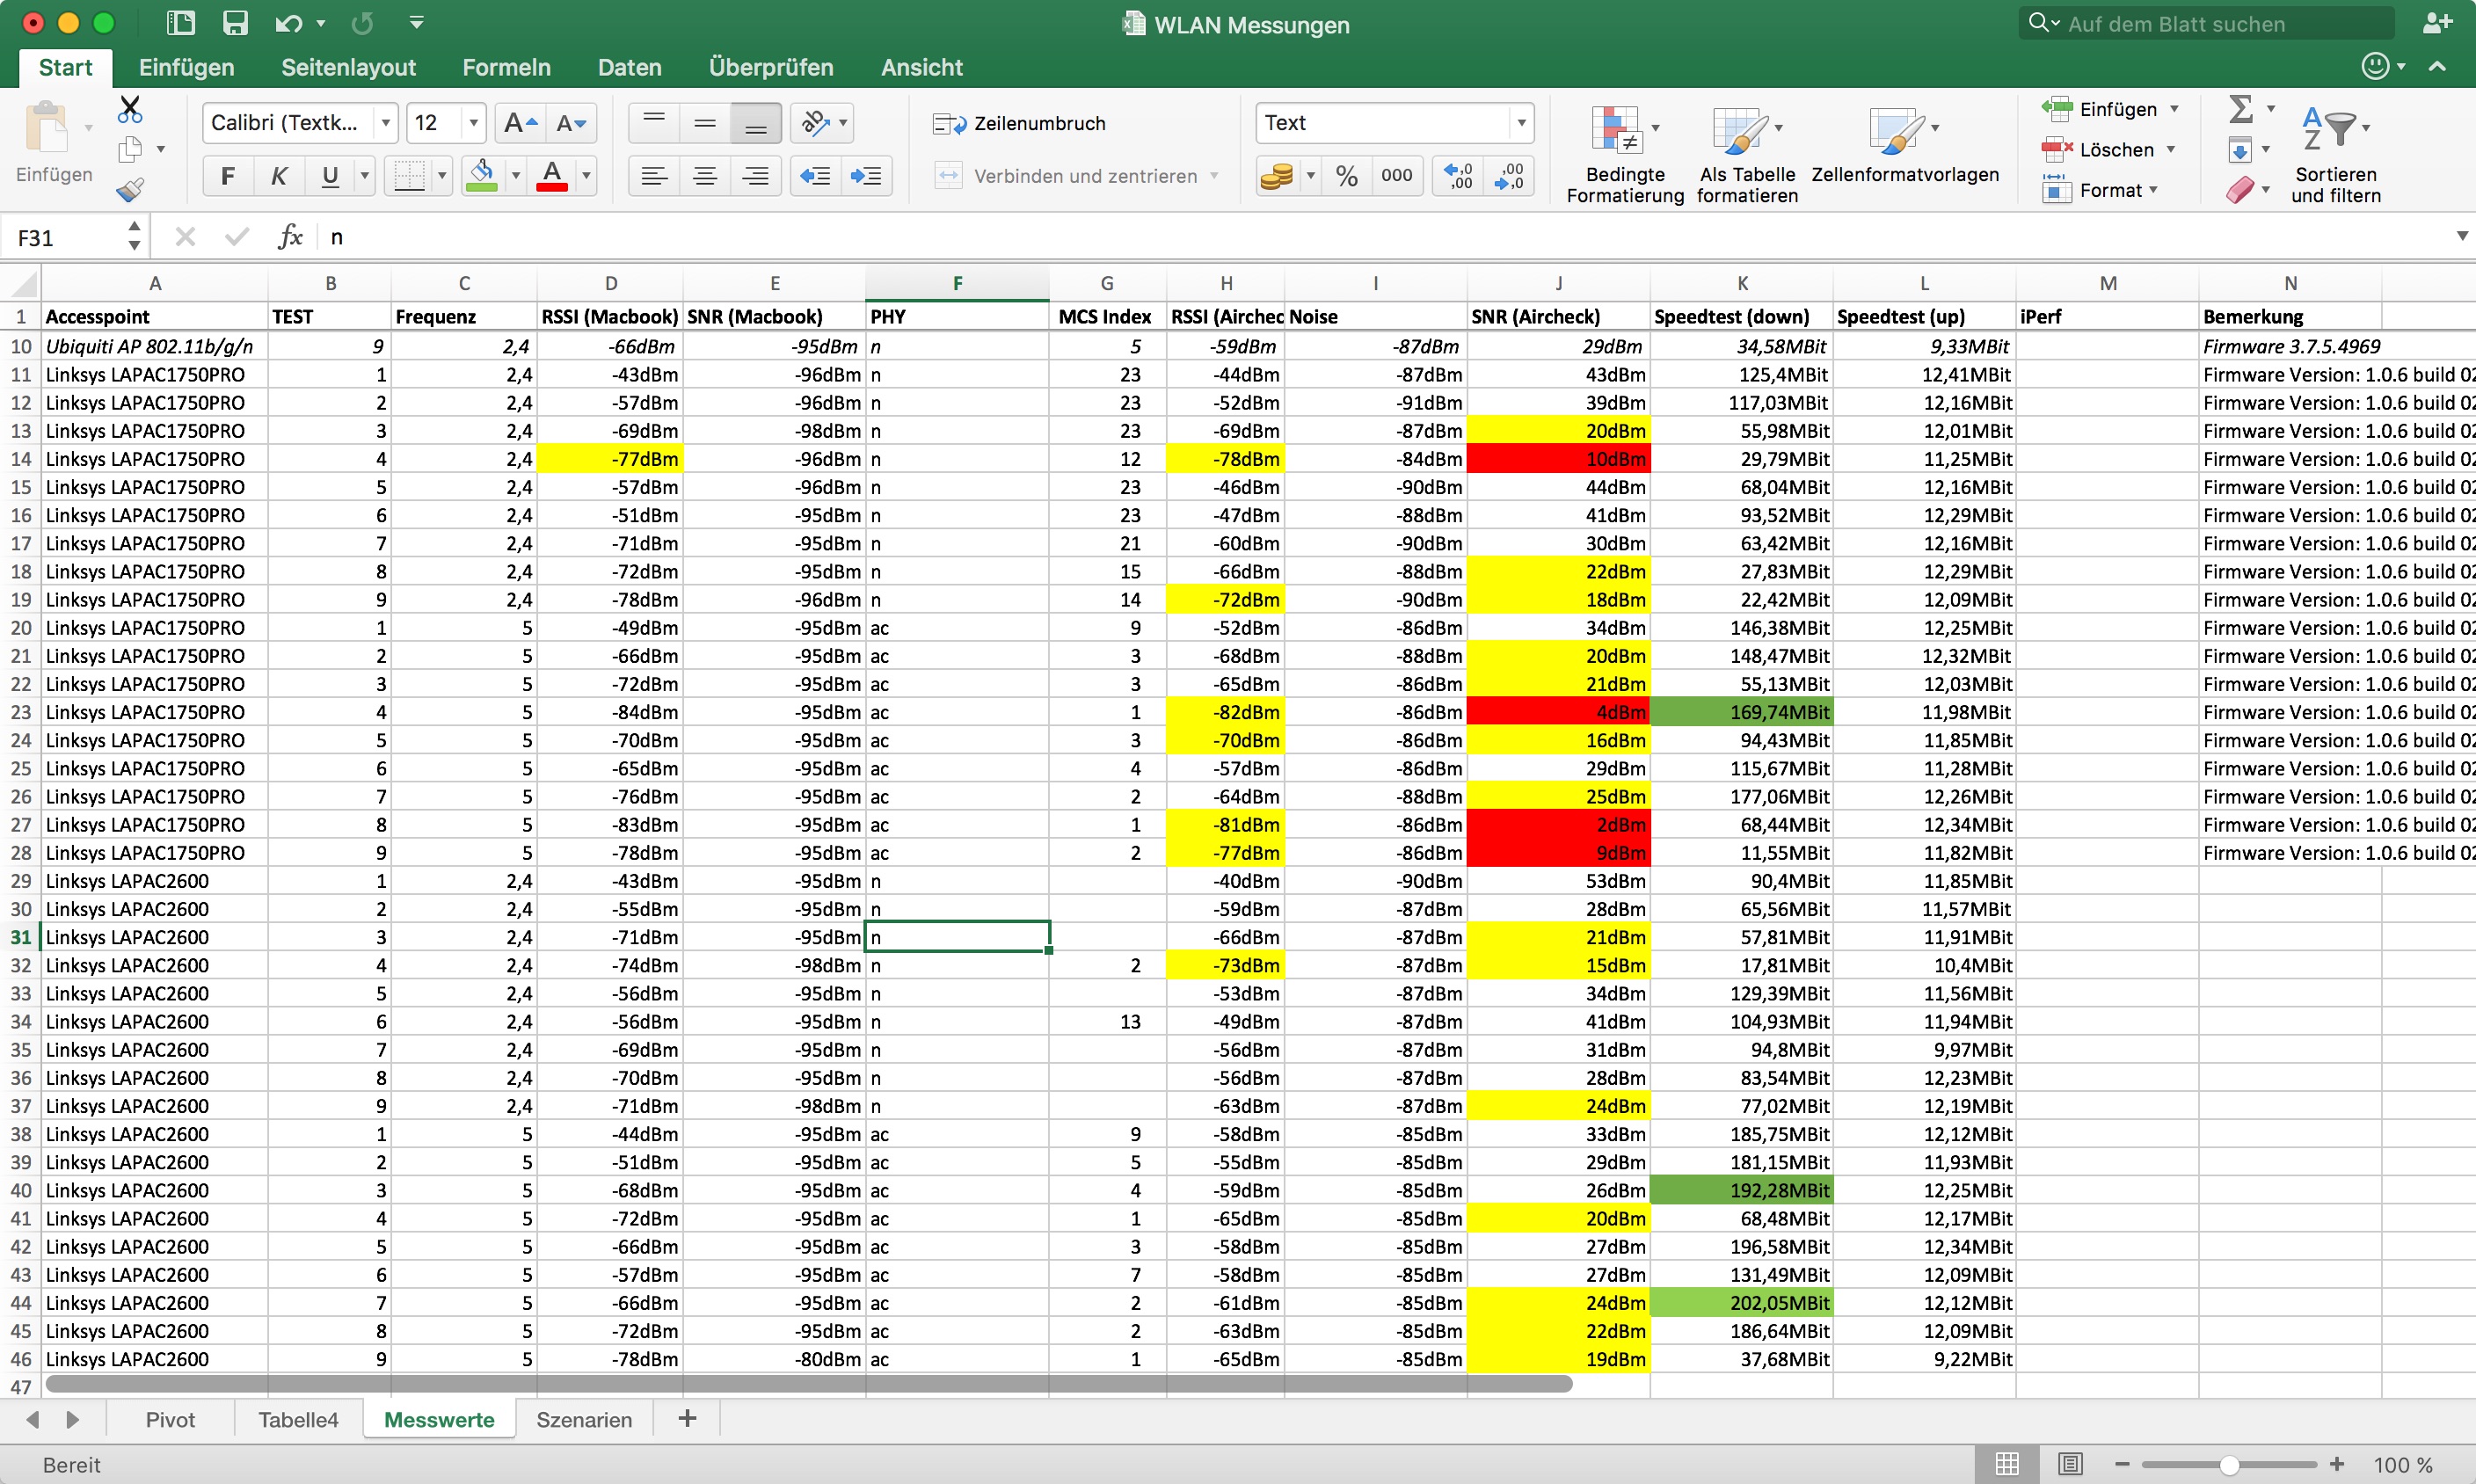
Task: Click the Save icon in title bar
Action: 234,23
